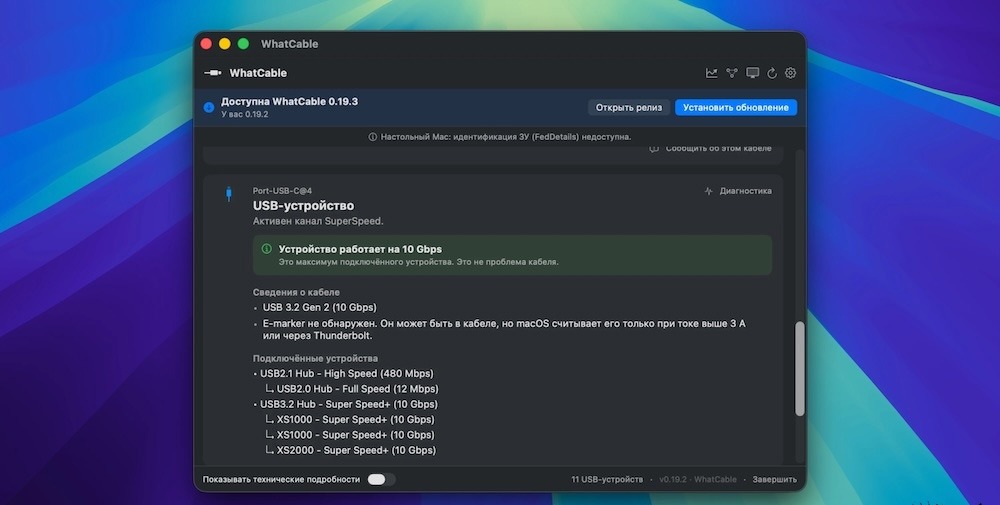Select the USB3.2 Hub - Super Speed+ row
The height and width of the screenshot is (505, 1000).
pyautogui.click(x=348, y=404)
